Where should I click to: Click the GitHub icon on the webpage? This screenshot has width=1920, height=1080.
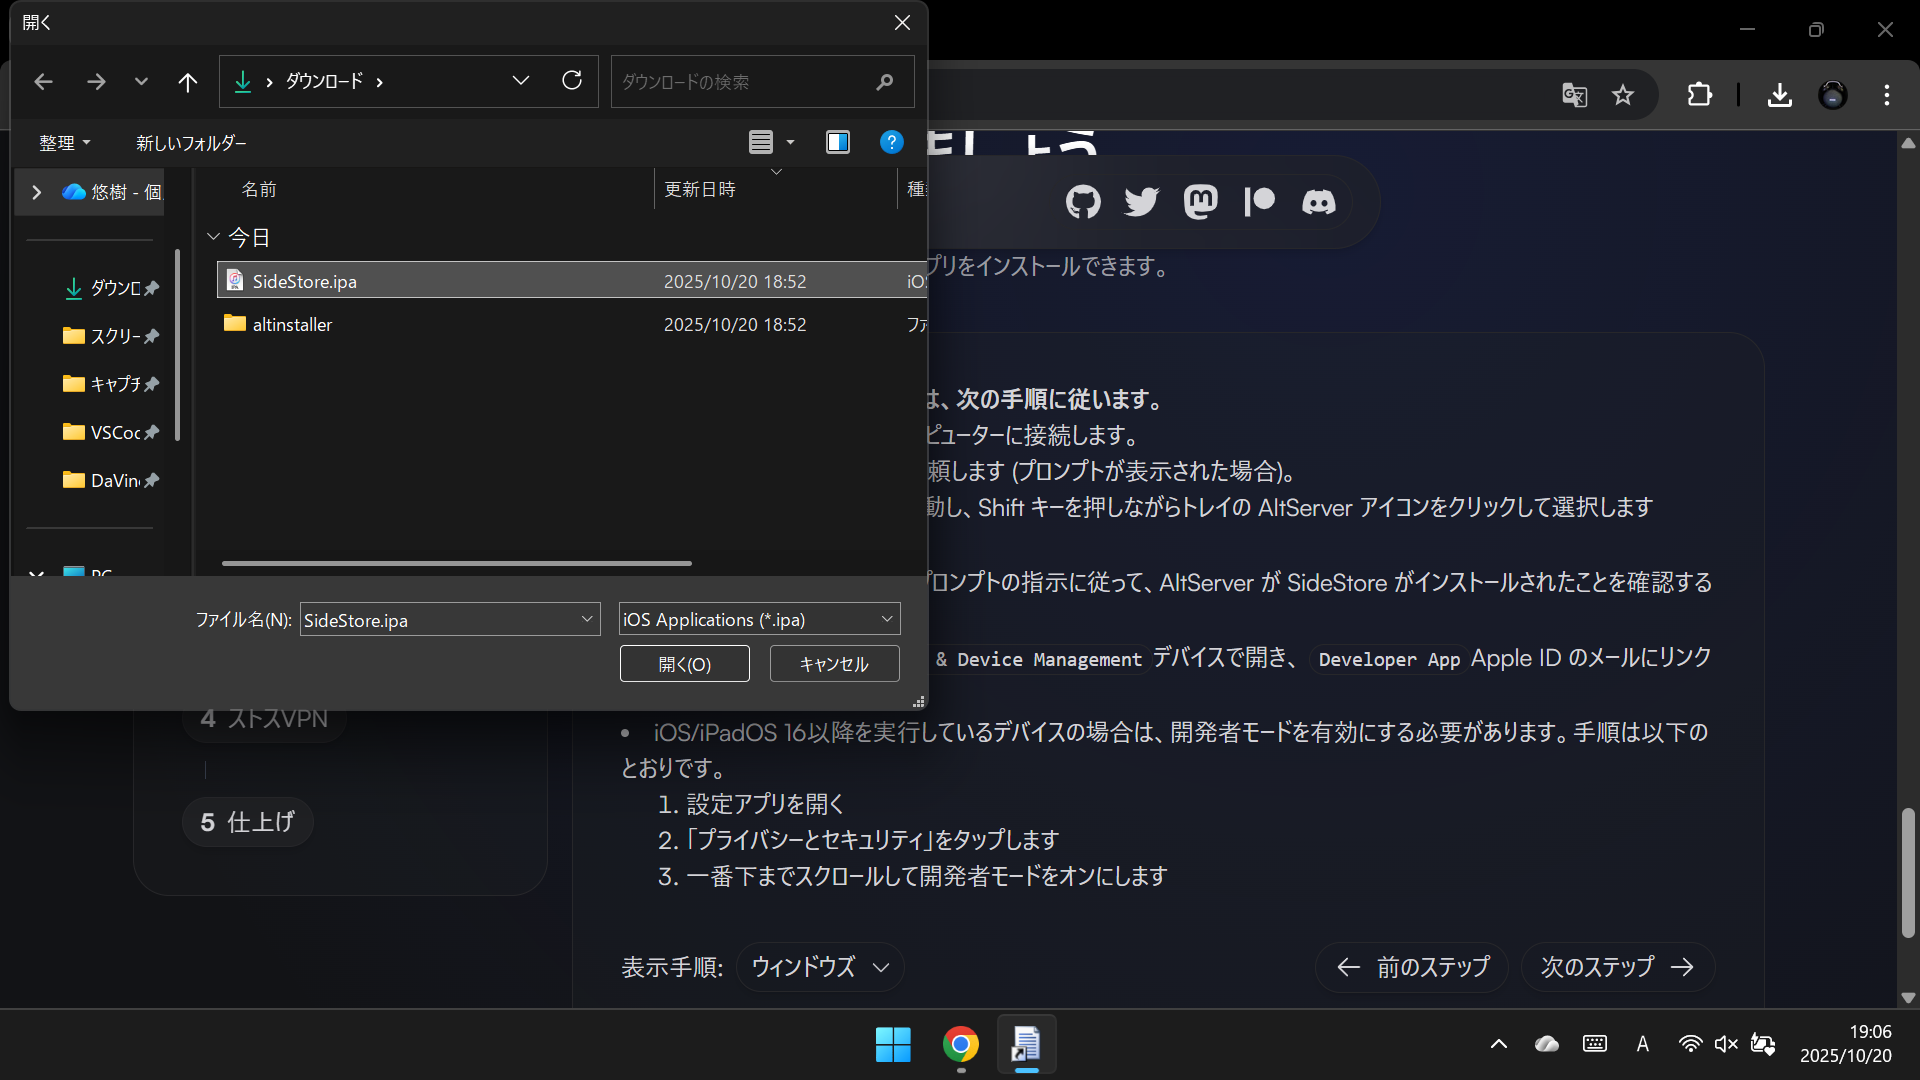(x=1083, y=202)
